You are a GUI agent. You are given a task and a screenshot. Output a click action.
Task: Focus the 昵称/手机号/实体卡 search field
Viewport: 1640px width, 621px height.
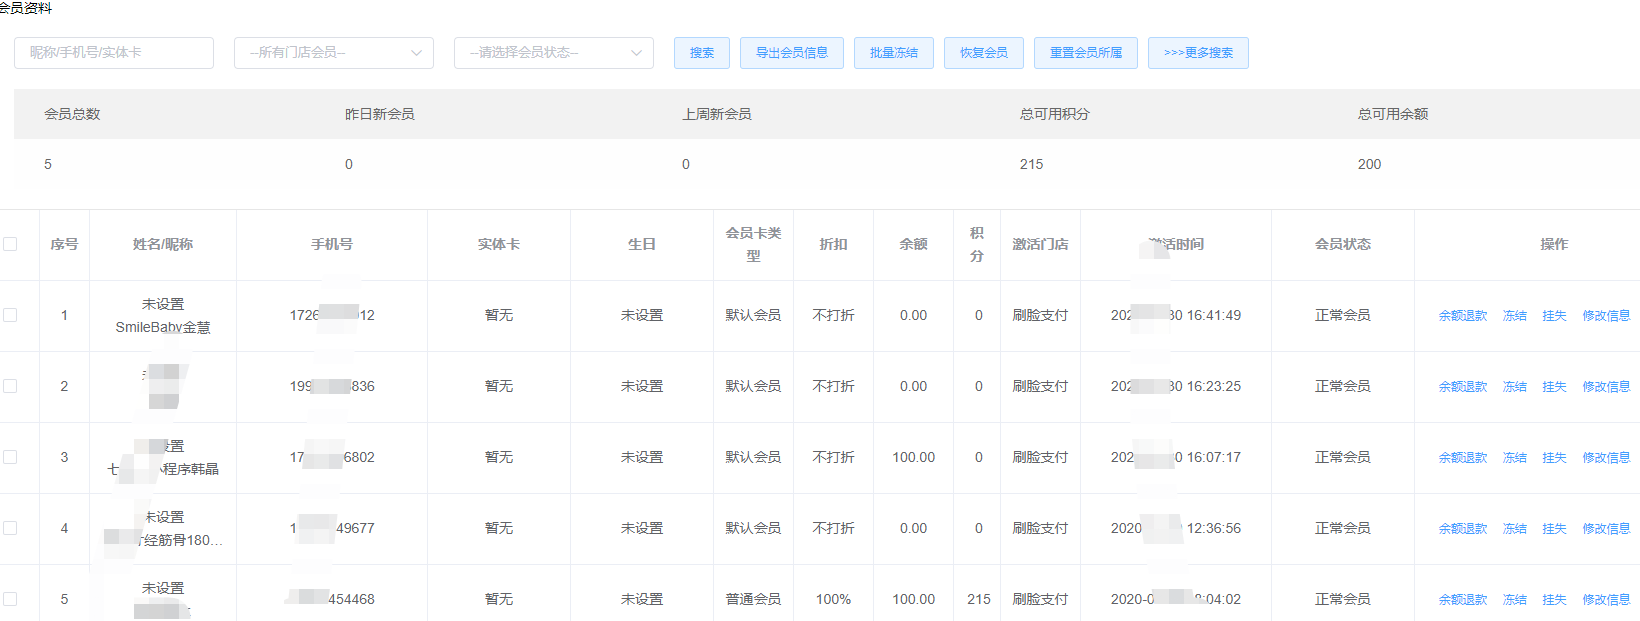click(x=114, y=53)
